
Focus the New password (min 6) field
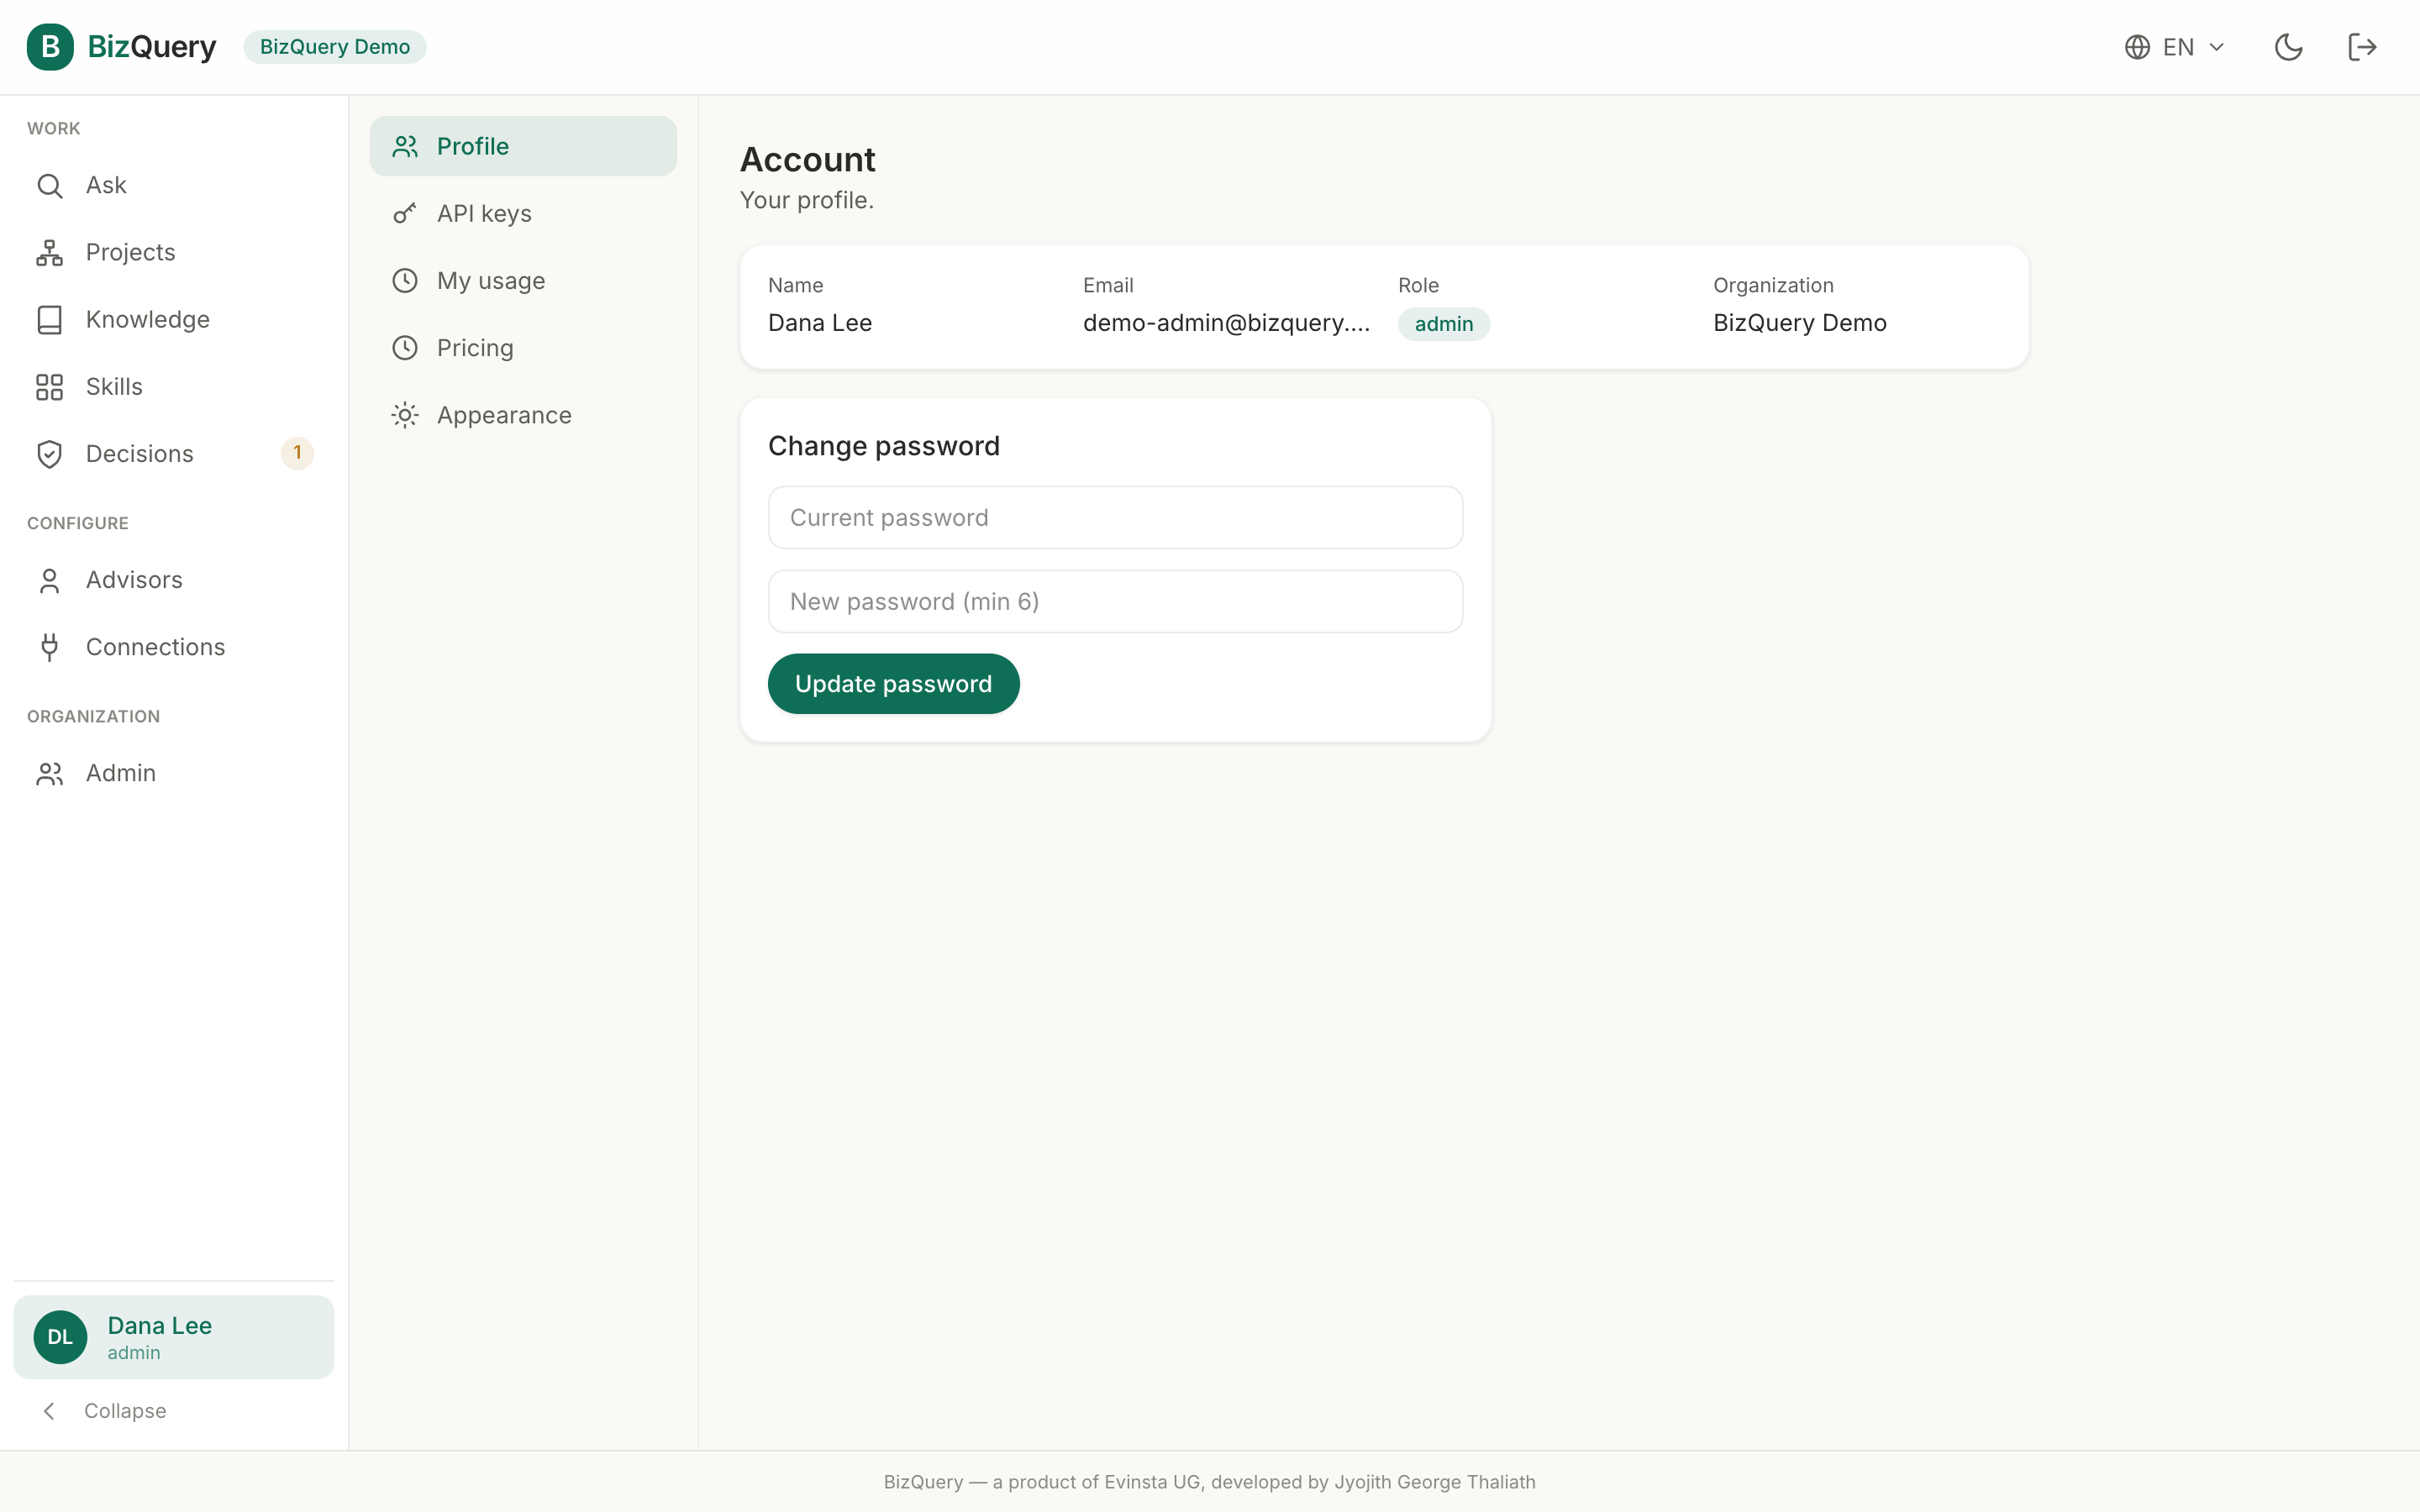tap(1115, 602)
